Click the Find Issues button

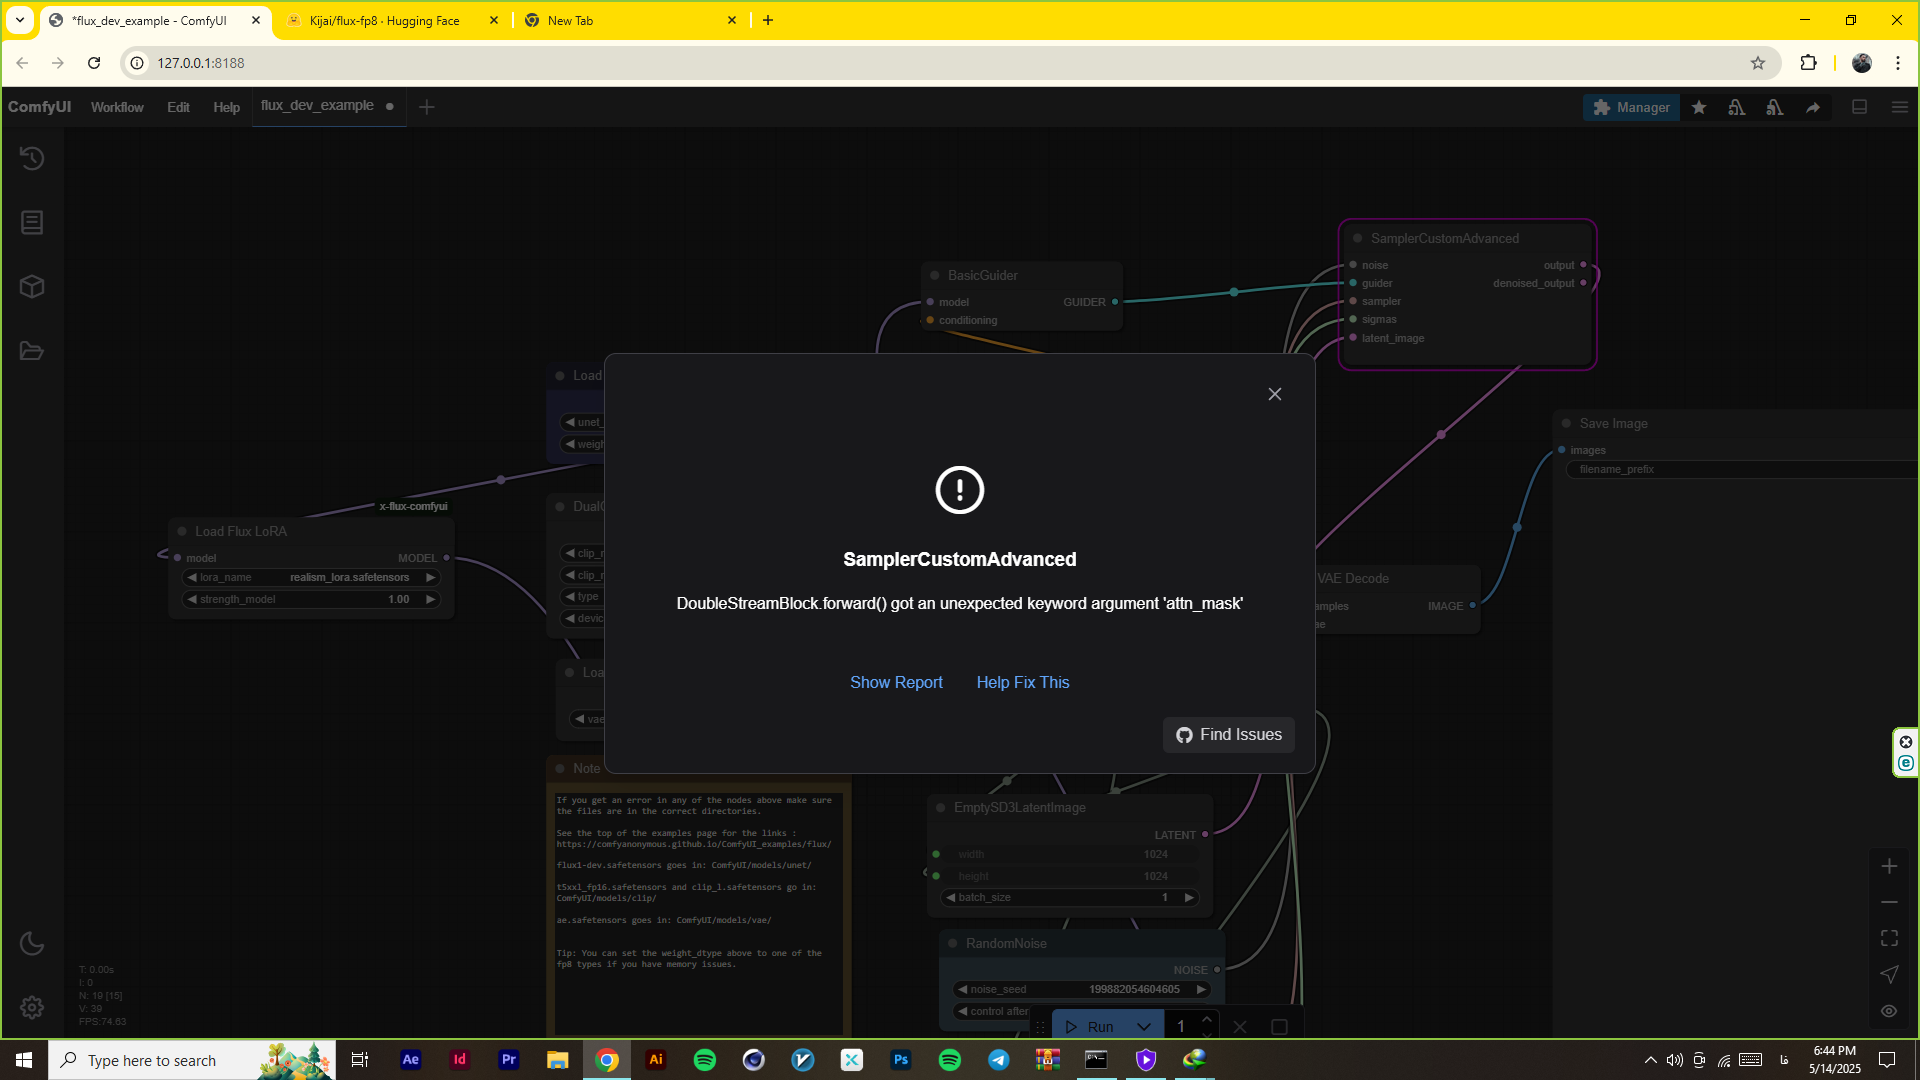click(x=1229, y=735)
